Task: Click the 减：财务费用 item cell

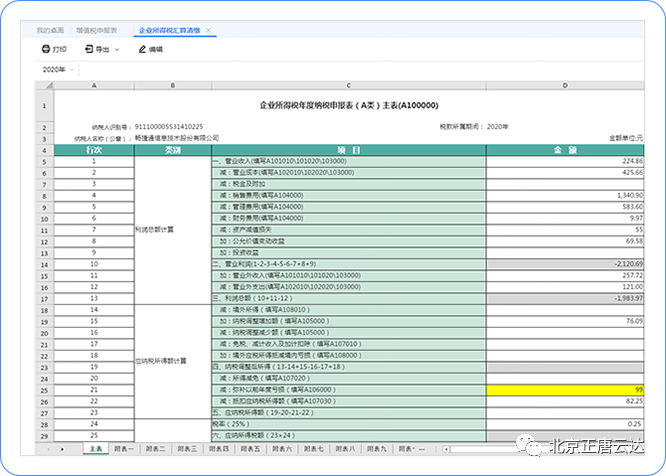Action: pyautogui.click(x=349, y=219)
